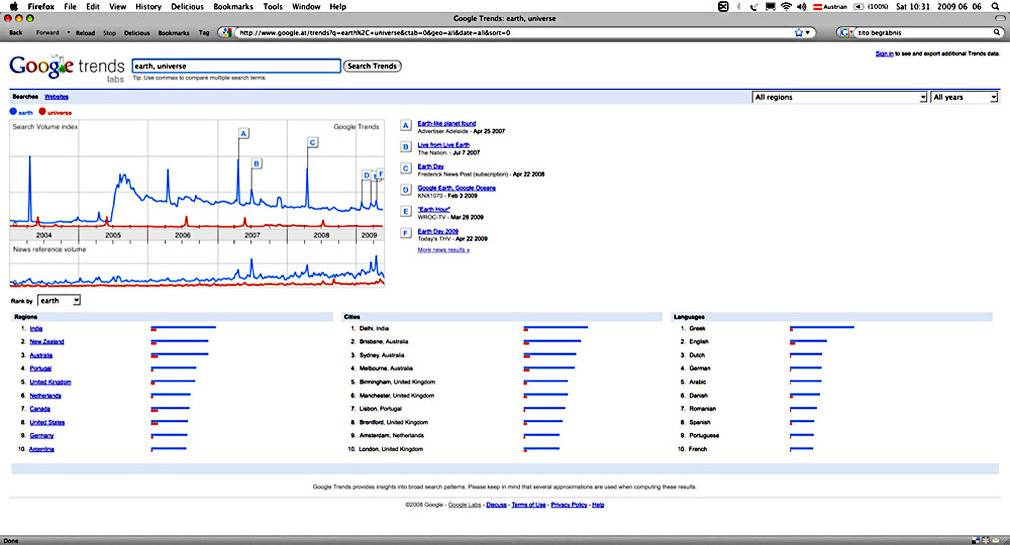Click the Back toolbar button

pos(15,32)
